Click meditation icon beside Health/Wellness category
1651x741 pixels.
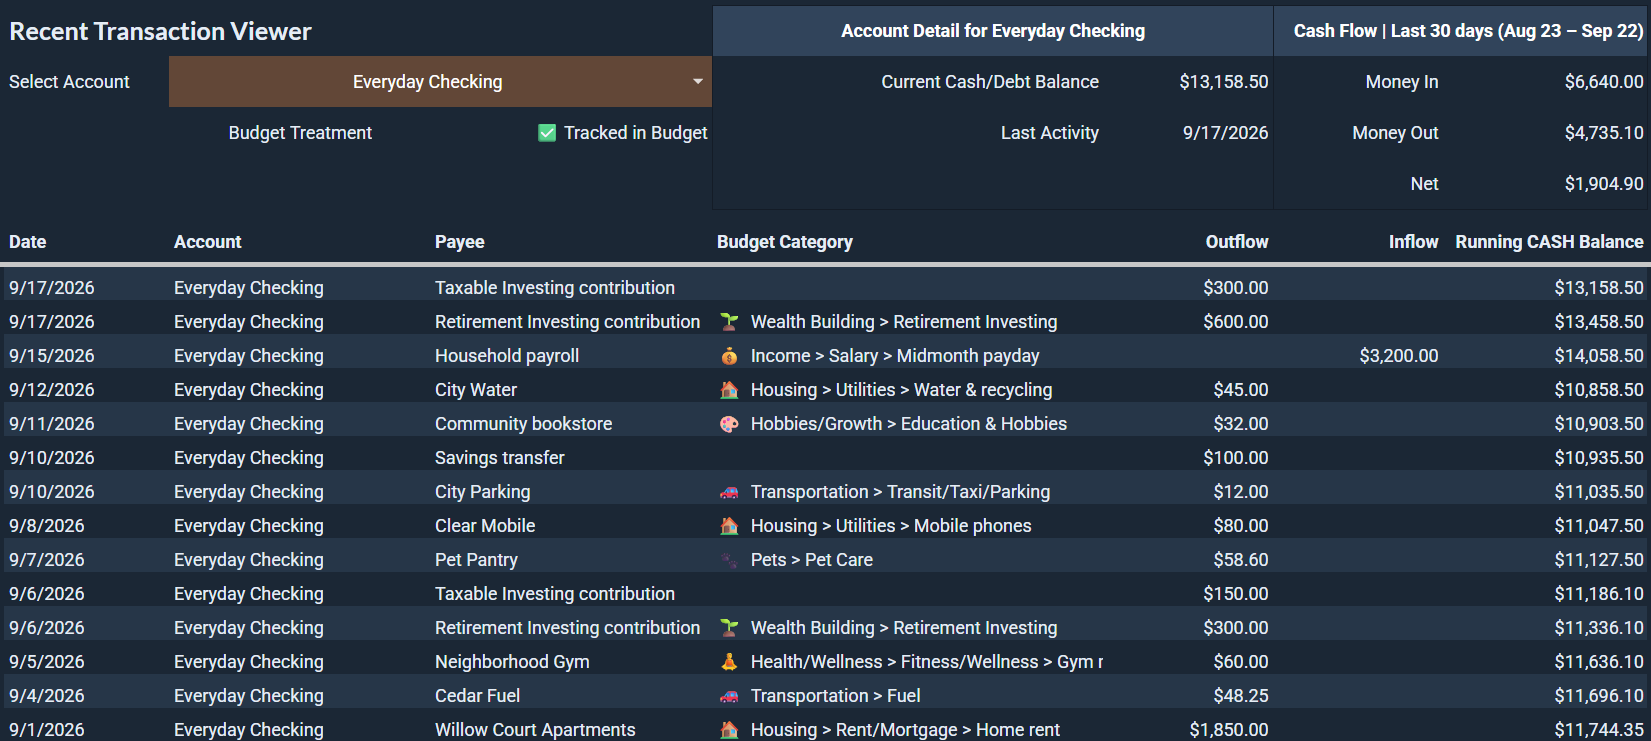pos(730,662)
